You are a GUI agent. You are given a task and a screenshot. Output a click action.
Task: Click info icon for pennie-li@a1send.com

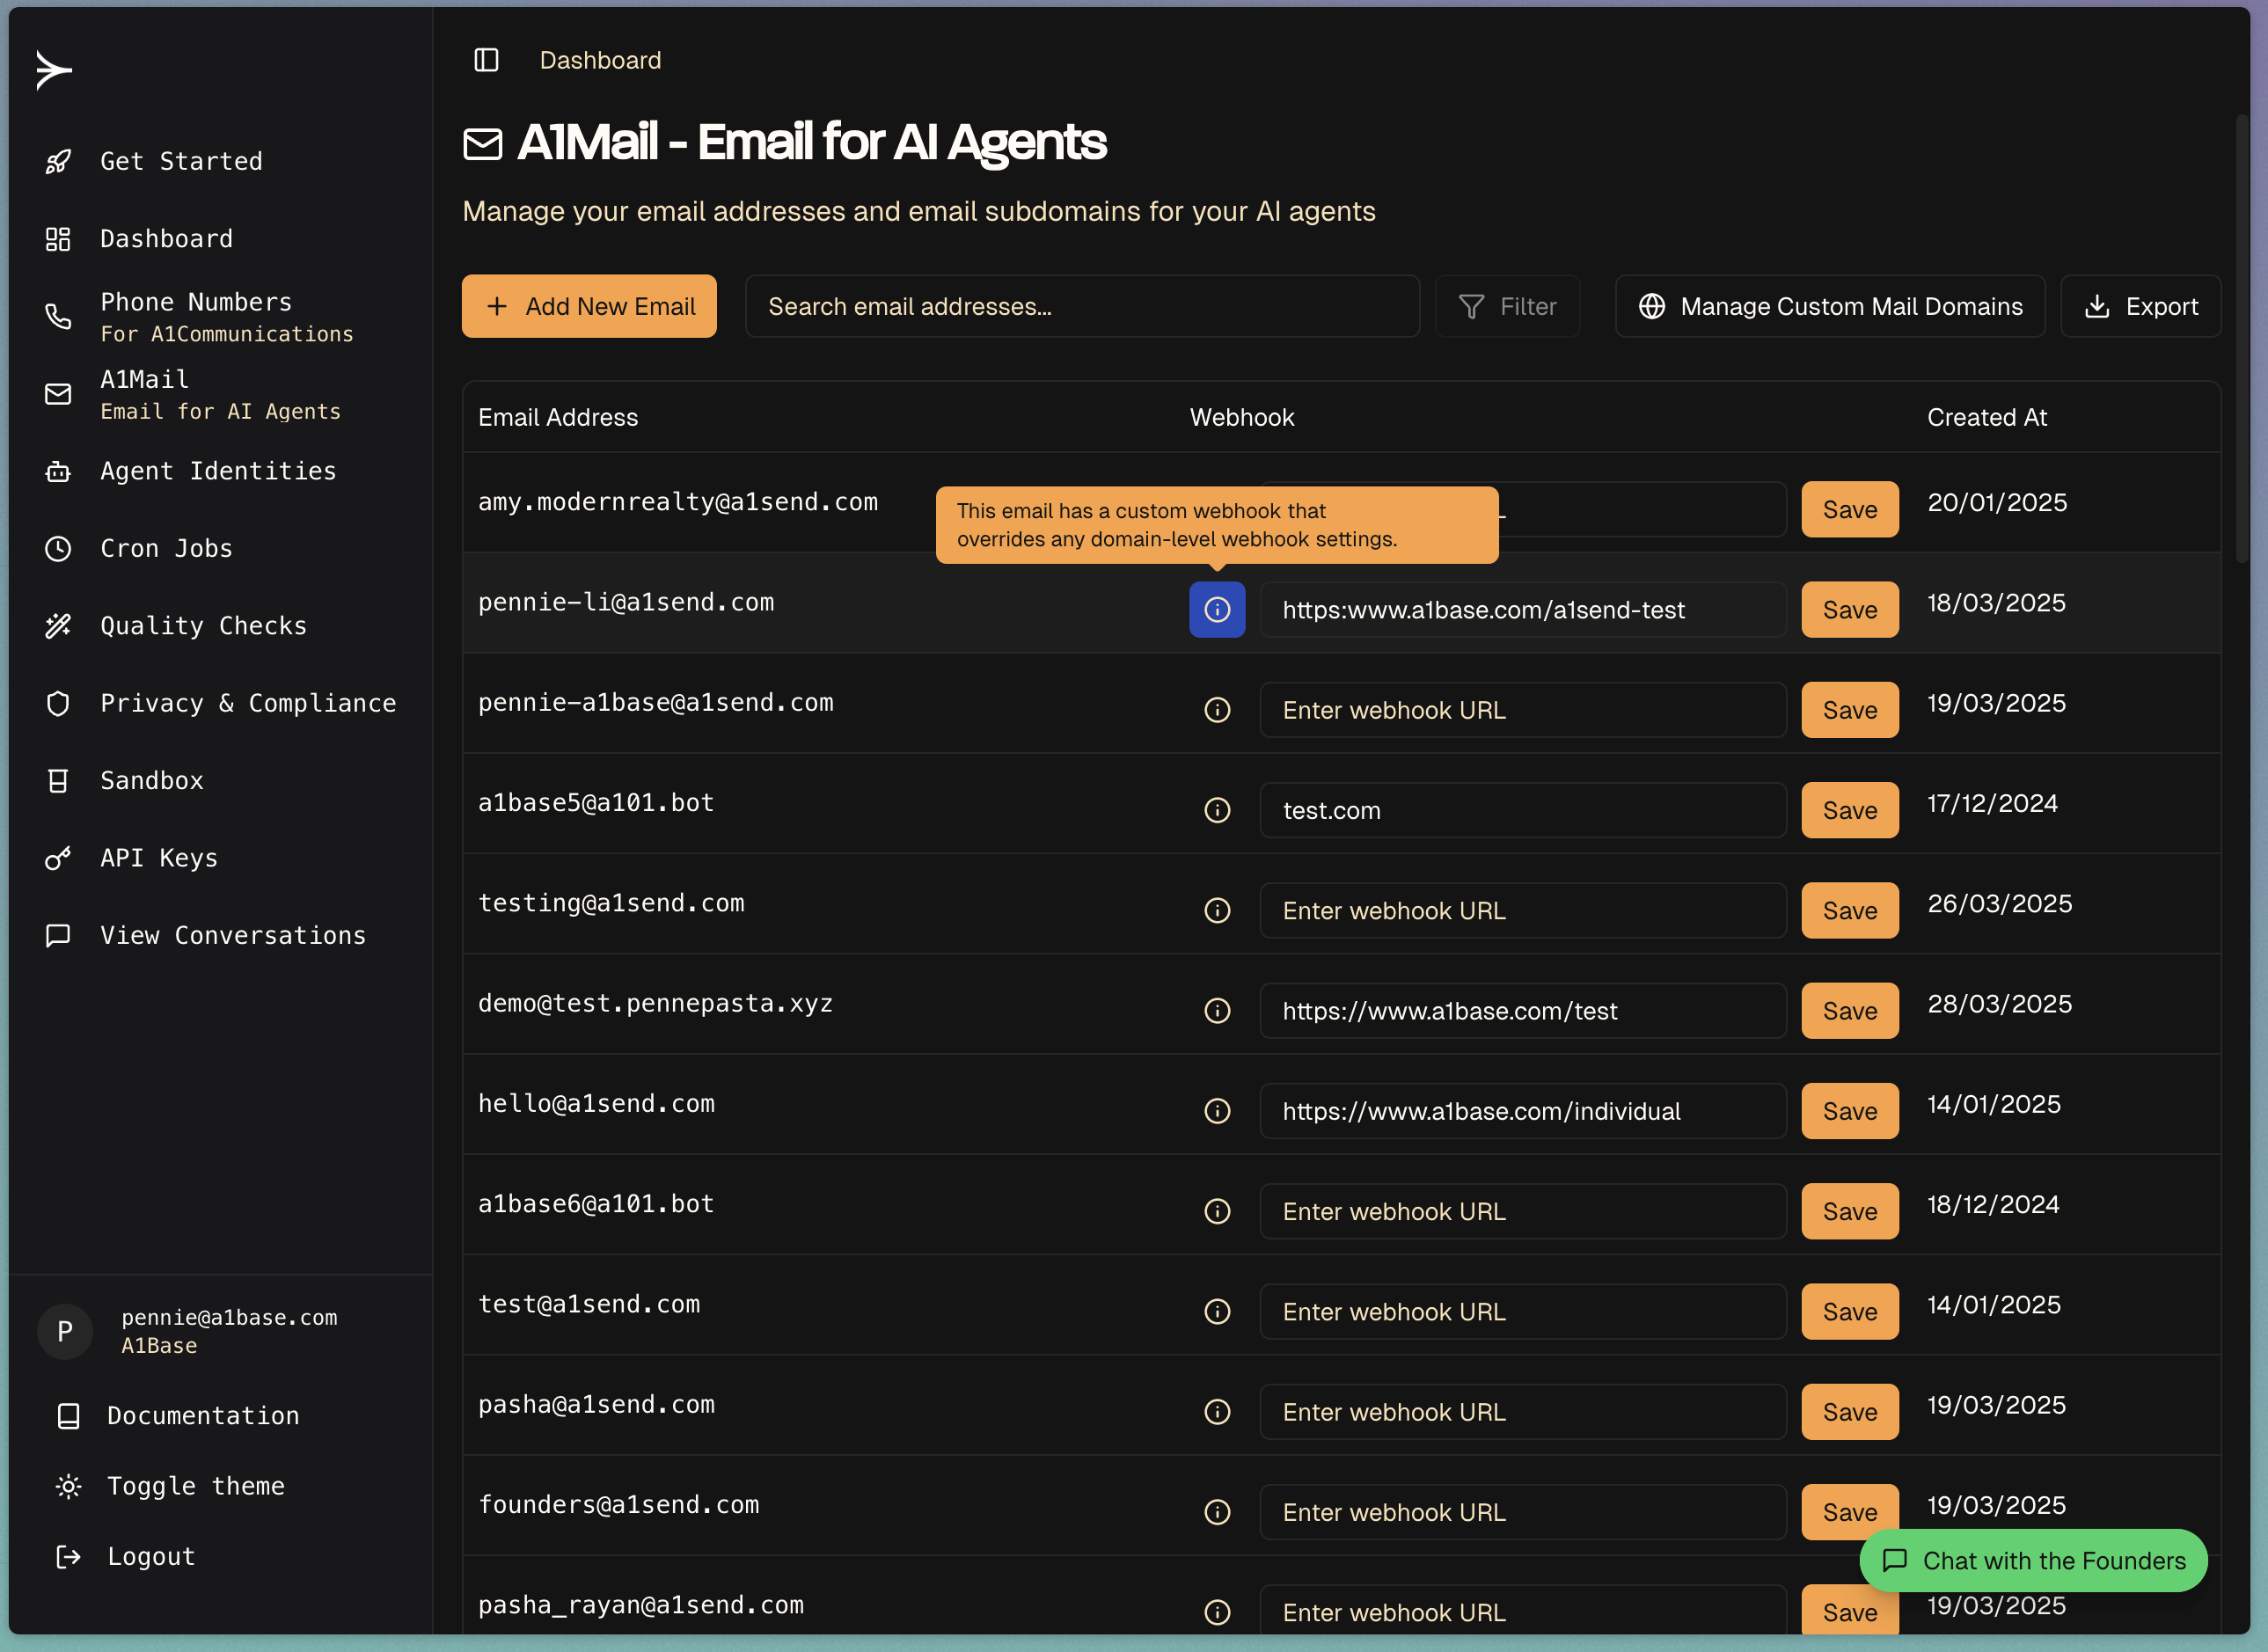pos(1217,609)
